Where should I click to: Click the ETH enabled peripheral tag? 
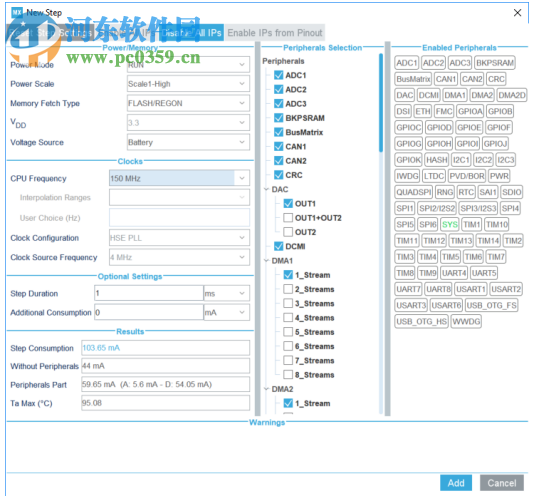click(422, 111)
